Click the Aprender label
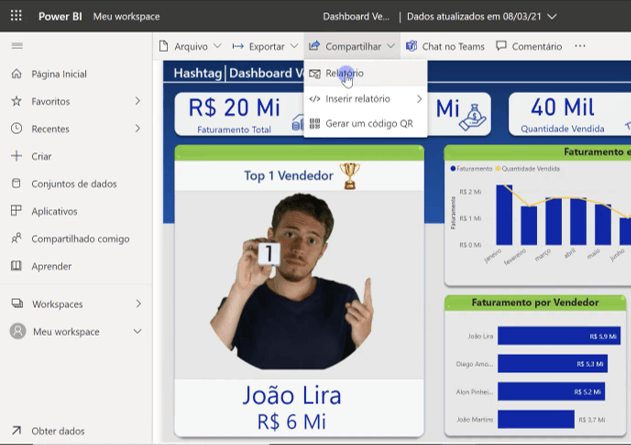The width and height of the screenshot is (631, 445). click(52, 266)
